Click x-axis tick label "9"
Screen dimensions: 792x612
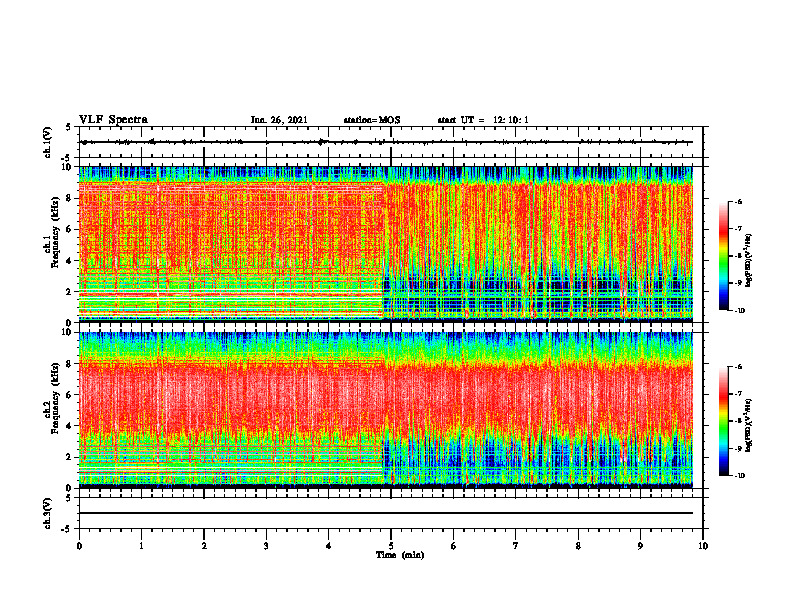640,546
